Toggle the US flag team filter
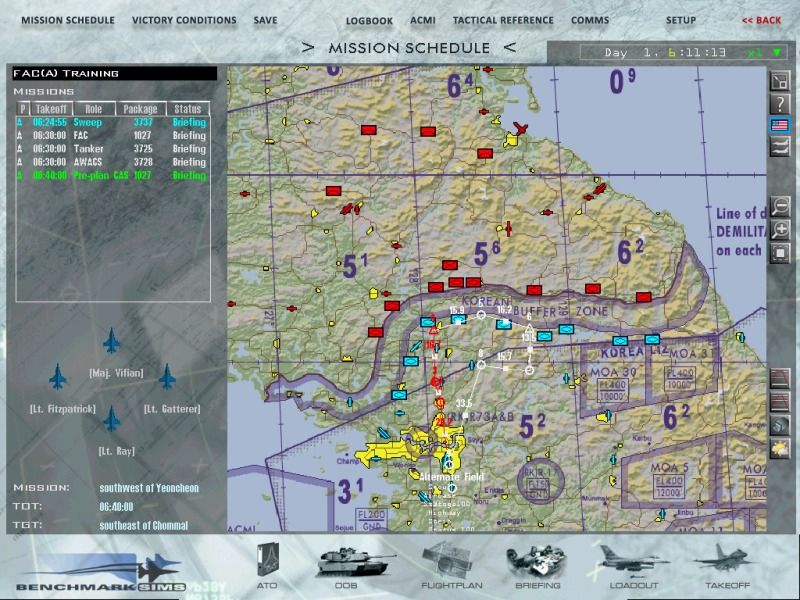This screenshot has width=800, height=600. pyautogui.click(x=780, y=125)
